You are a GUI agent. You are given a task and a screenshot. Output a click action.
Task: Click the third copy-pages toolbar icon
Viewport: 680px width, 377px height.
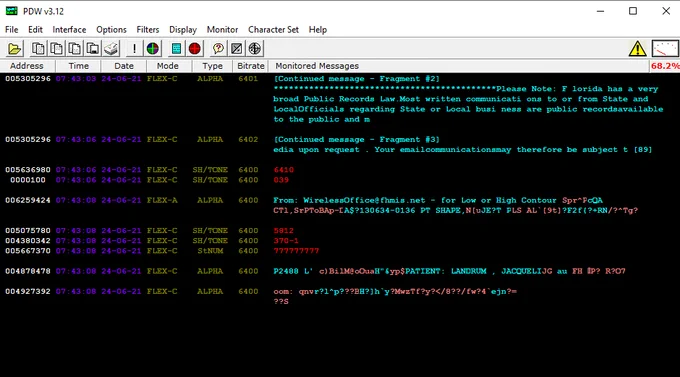pos(75,49)
